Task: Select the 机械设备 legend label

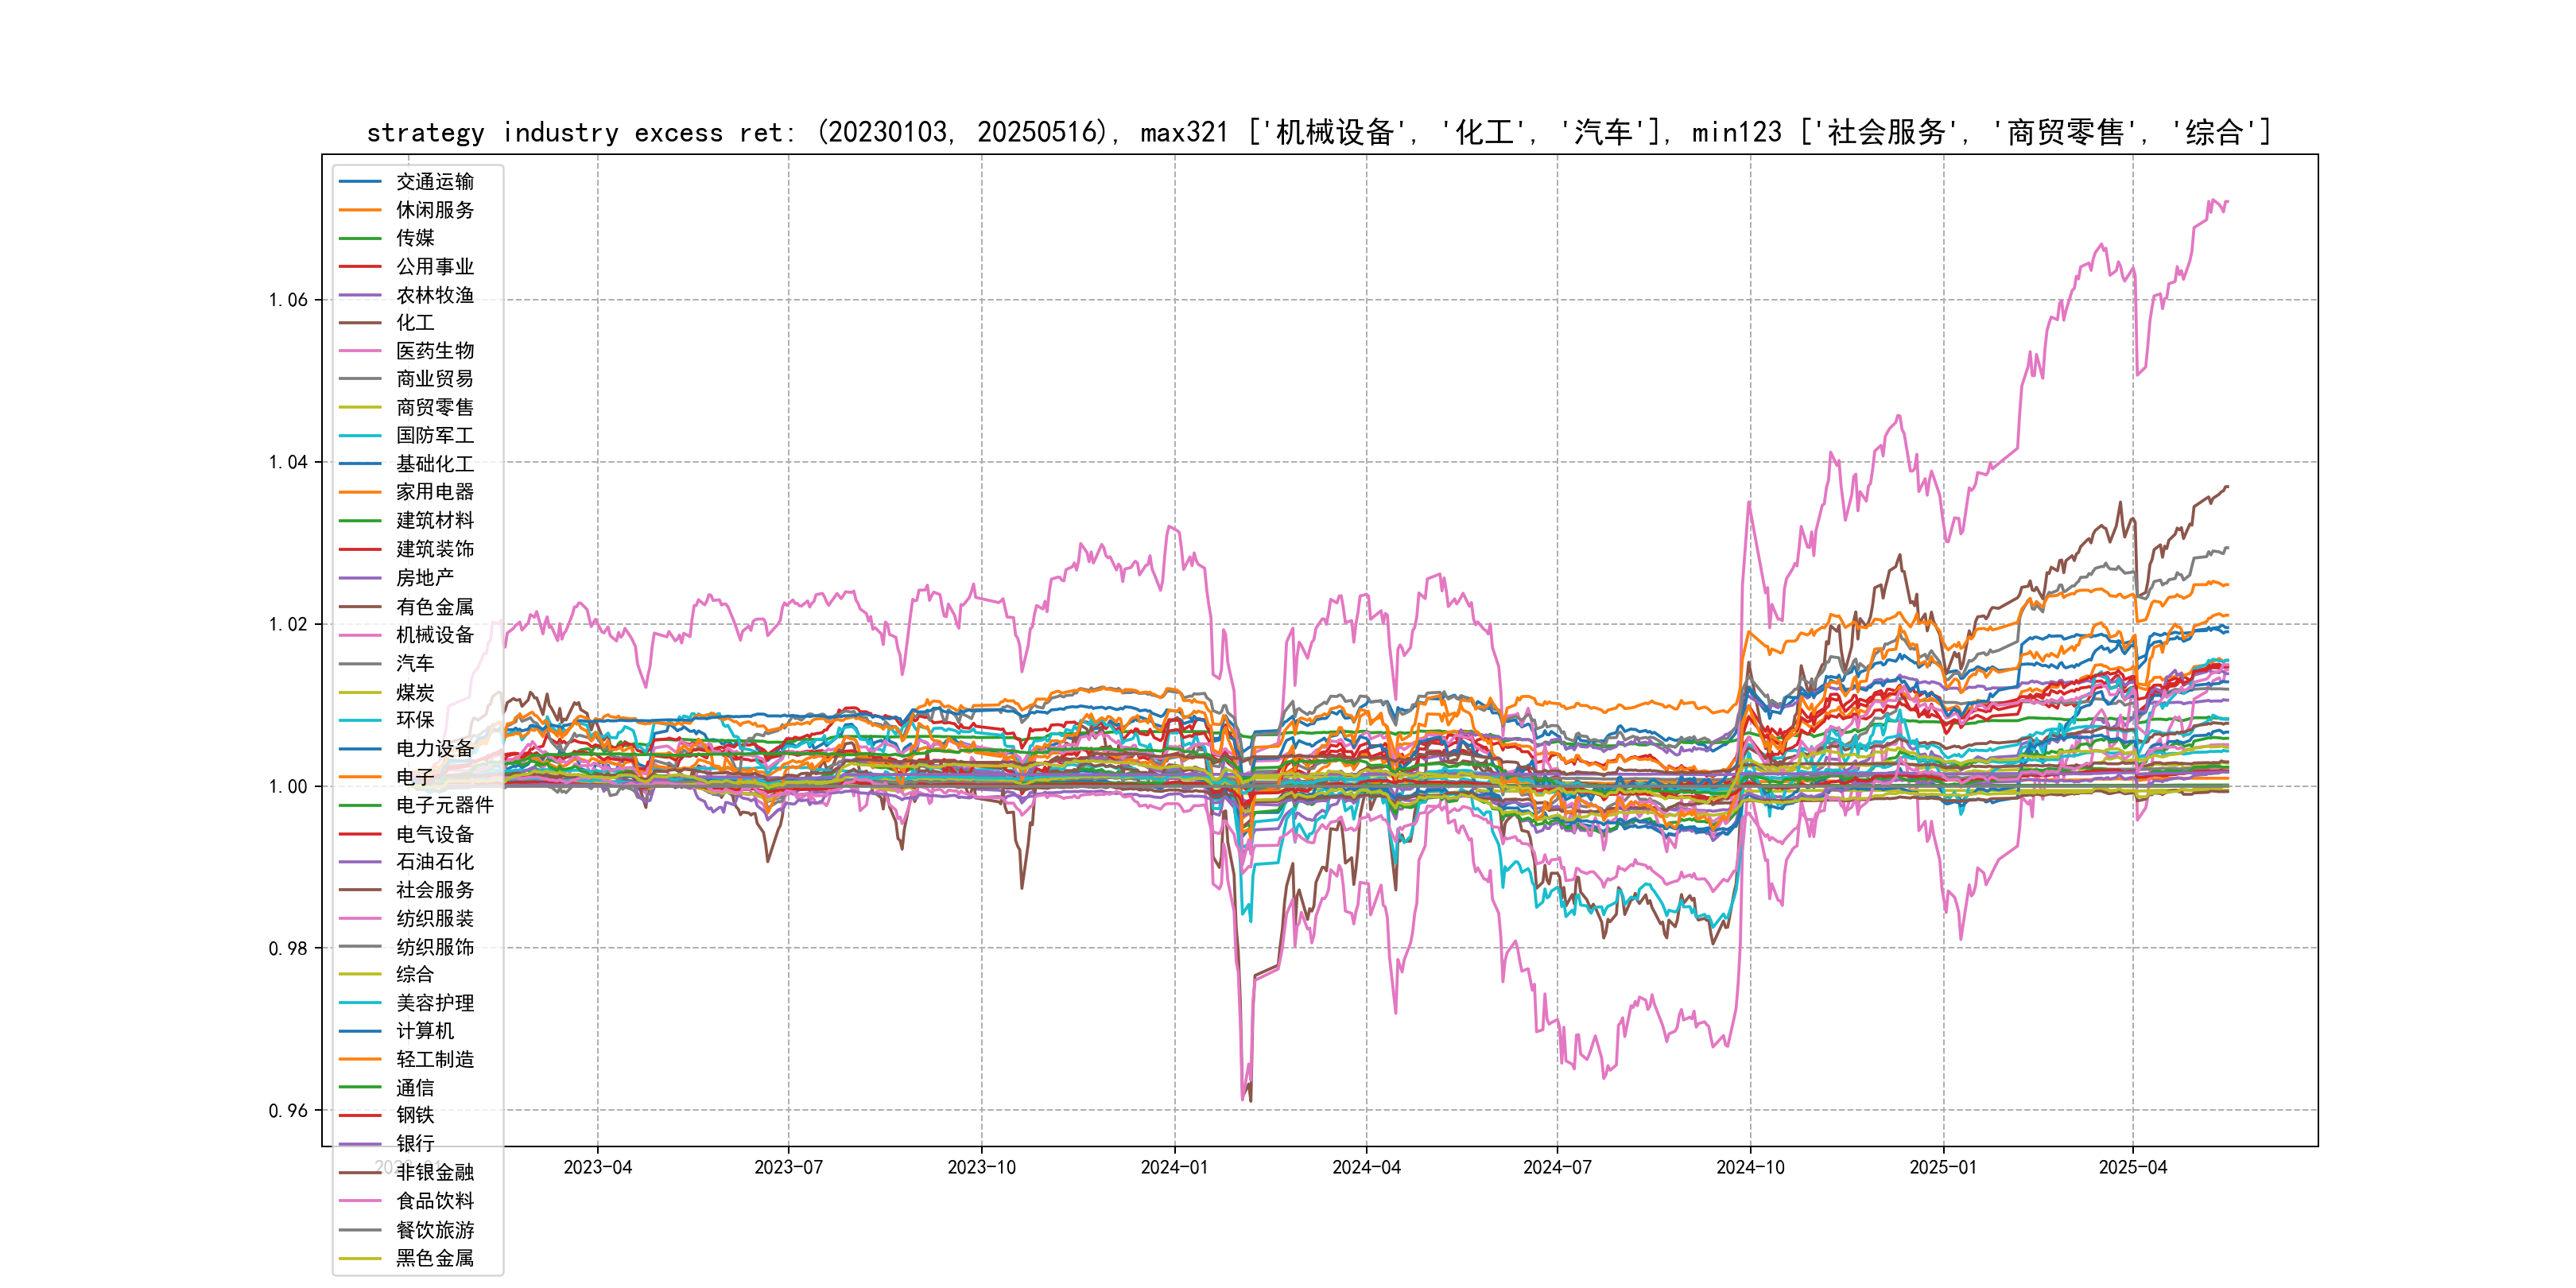Action: pyautogui.click(x=434, y=635)
